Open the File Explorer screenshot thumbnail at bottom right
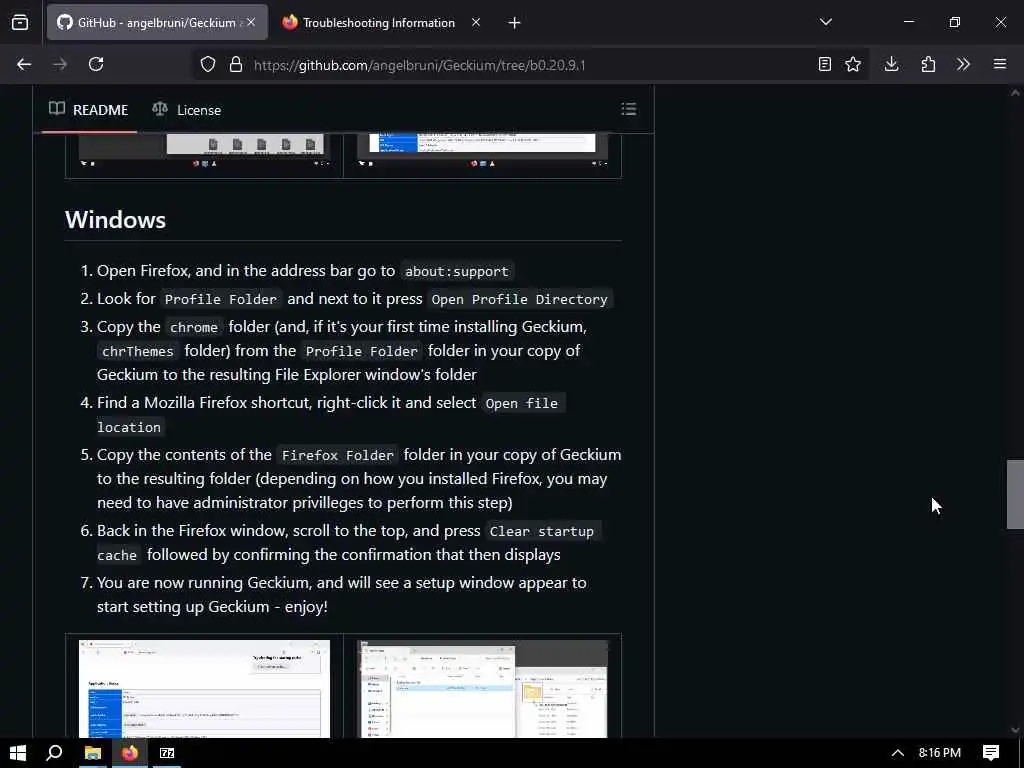 pyautogui.click(x=482, y=688)
